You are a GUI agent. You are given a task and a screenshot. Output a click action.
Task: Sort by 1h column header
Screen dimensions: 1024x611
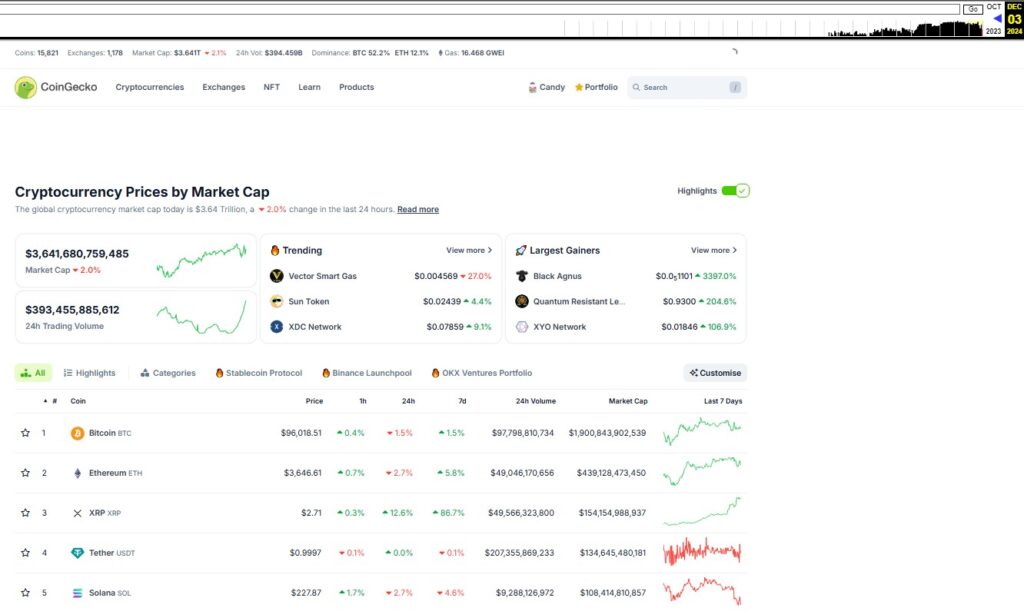[362, 401]
